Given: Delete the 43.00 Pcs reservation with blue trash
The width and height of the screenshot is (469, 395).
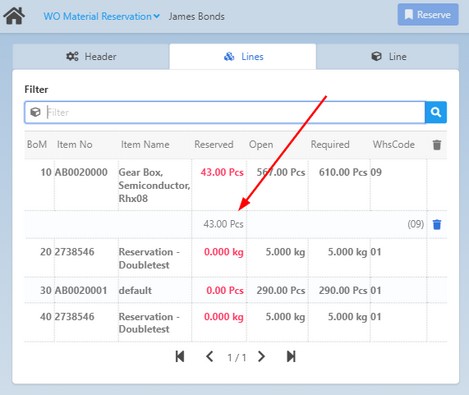Looking at the screenshot, I should (437, 225).
